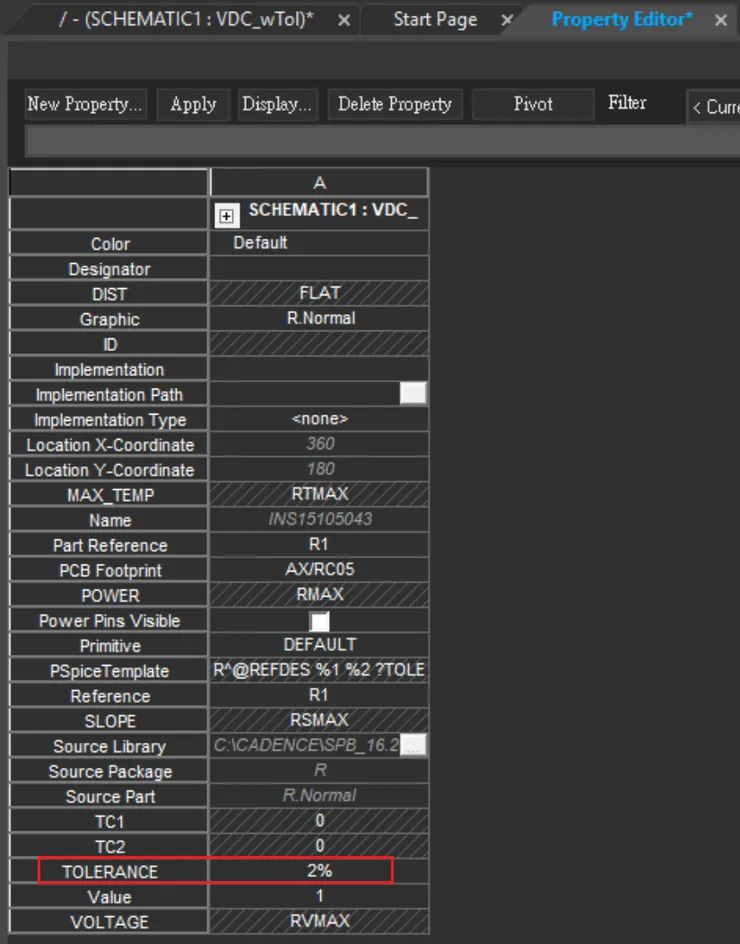Select the Source Package value R

(319, 771)
